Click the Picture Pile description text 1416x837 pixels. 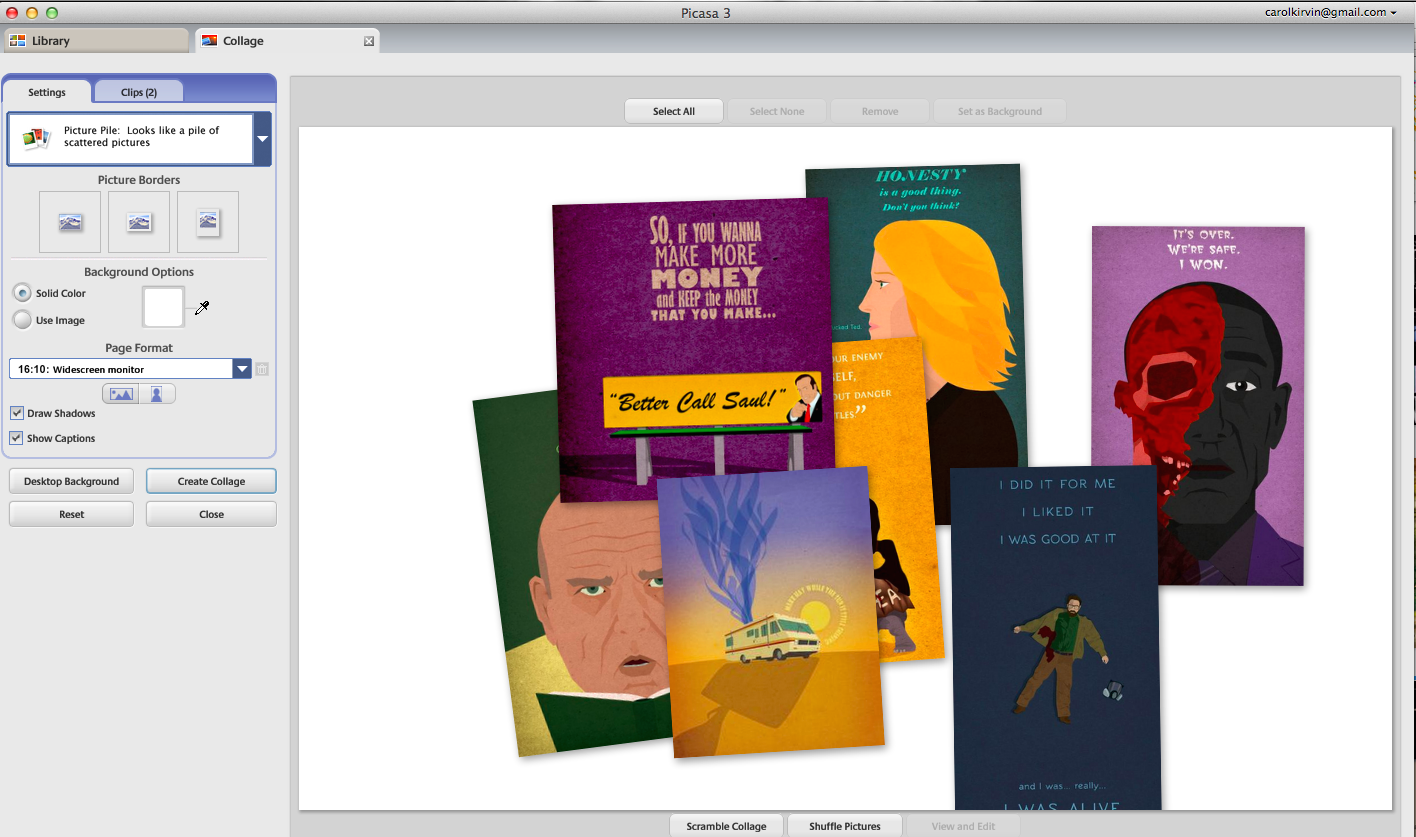pyautogui.click(x=141, y=136)
